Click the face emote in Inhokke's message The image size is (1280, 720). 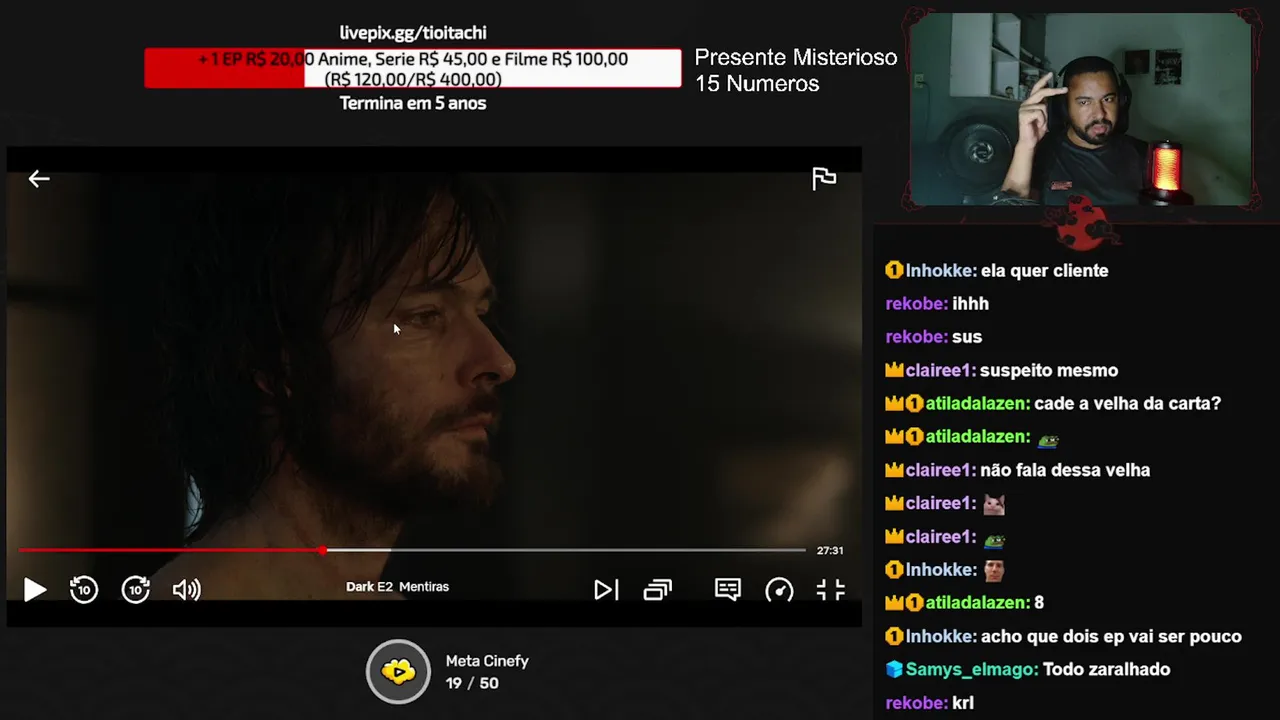(994, 571)
